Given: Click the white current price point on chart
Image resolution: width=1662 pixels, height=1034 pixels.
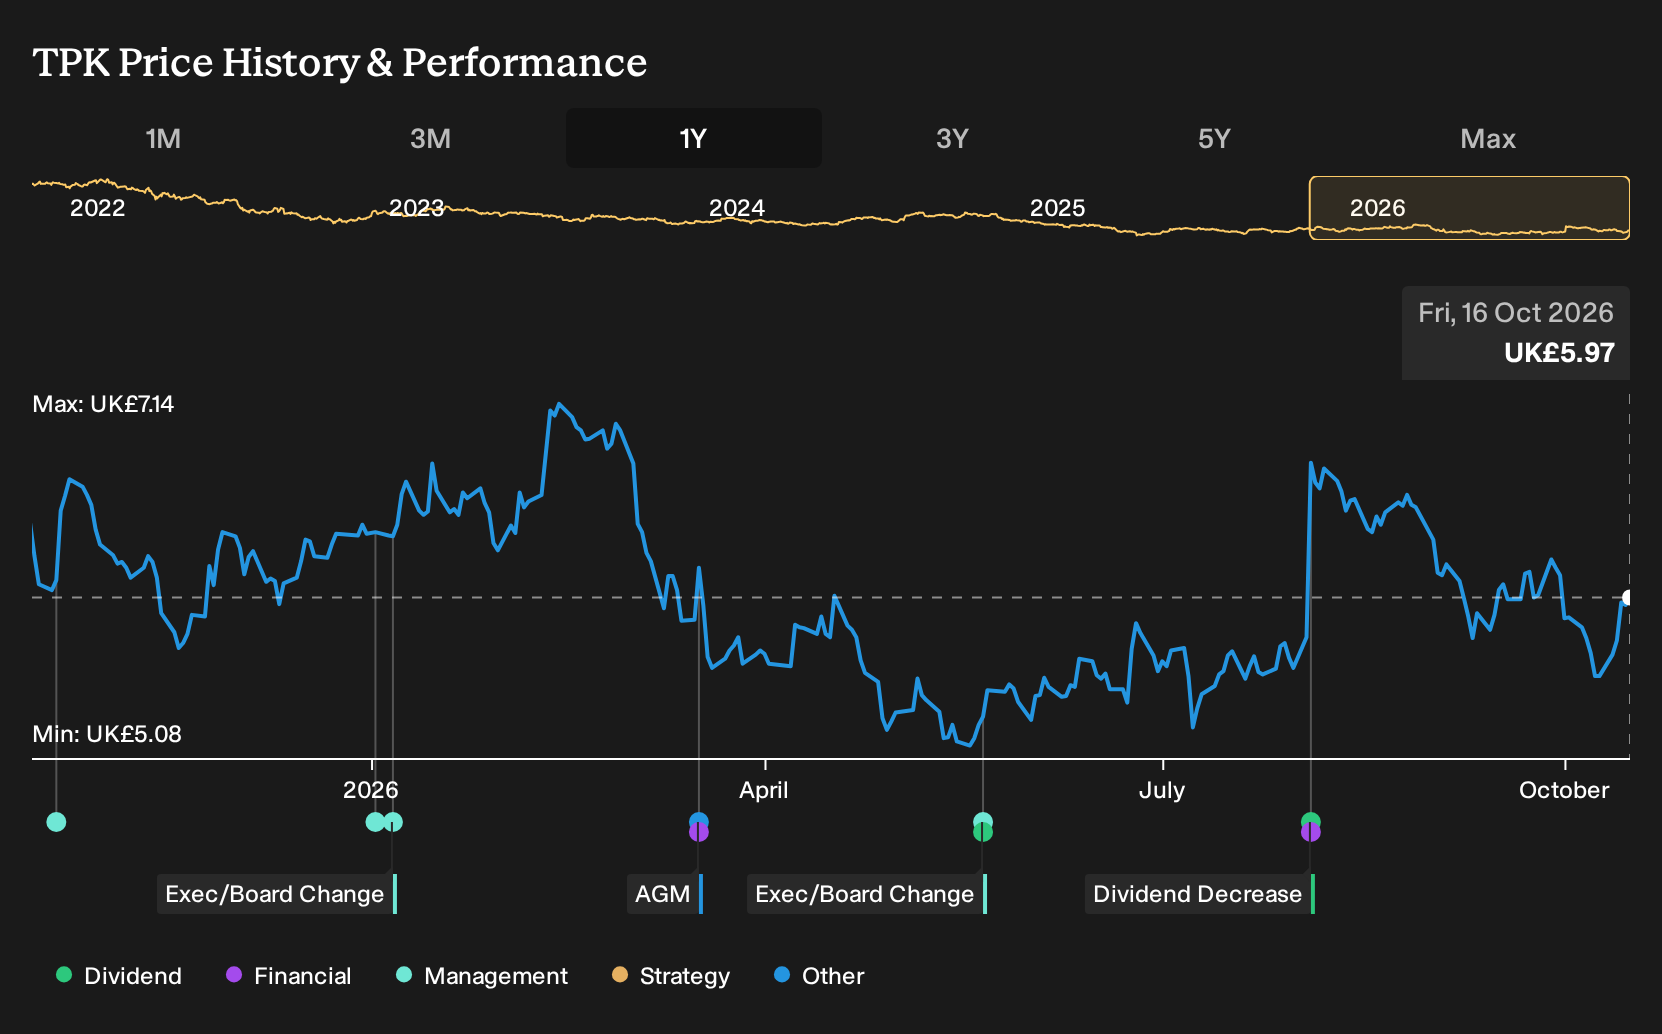Looking at the screenshot, I should coord(1628,598).
